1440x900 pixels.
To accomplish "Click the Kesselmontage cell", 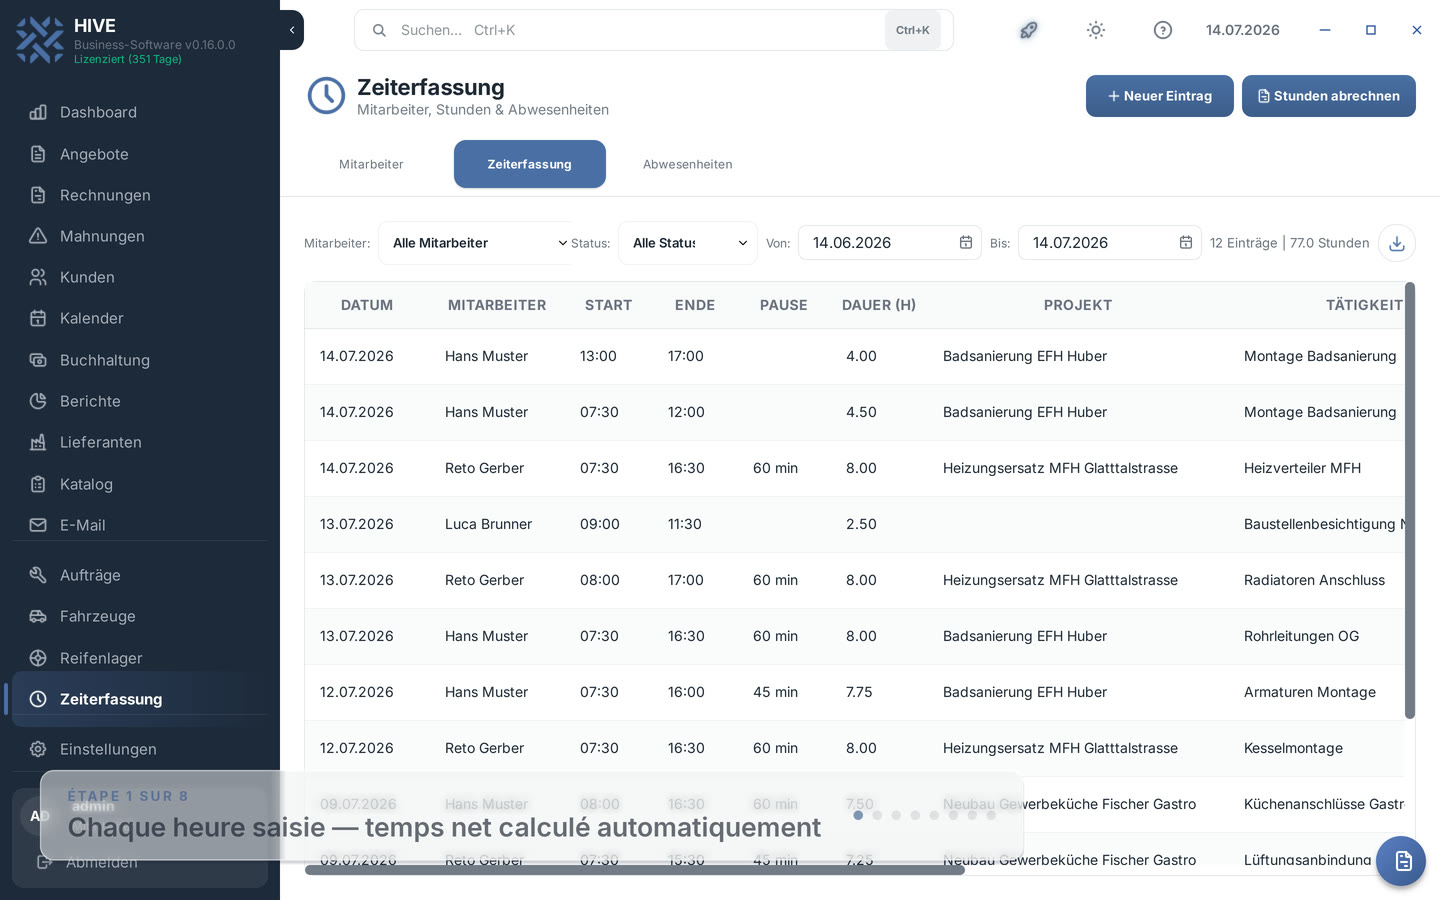I will pyautogui.click(x=1293, y=748).
